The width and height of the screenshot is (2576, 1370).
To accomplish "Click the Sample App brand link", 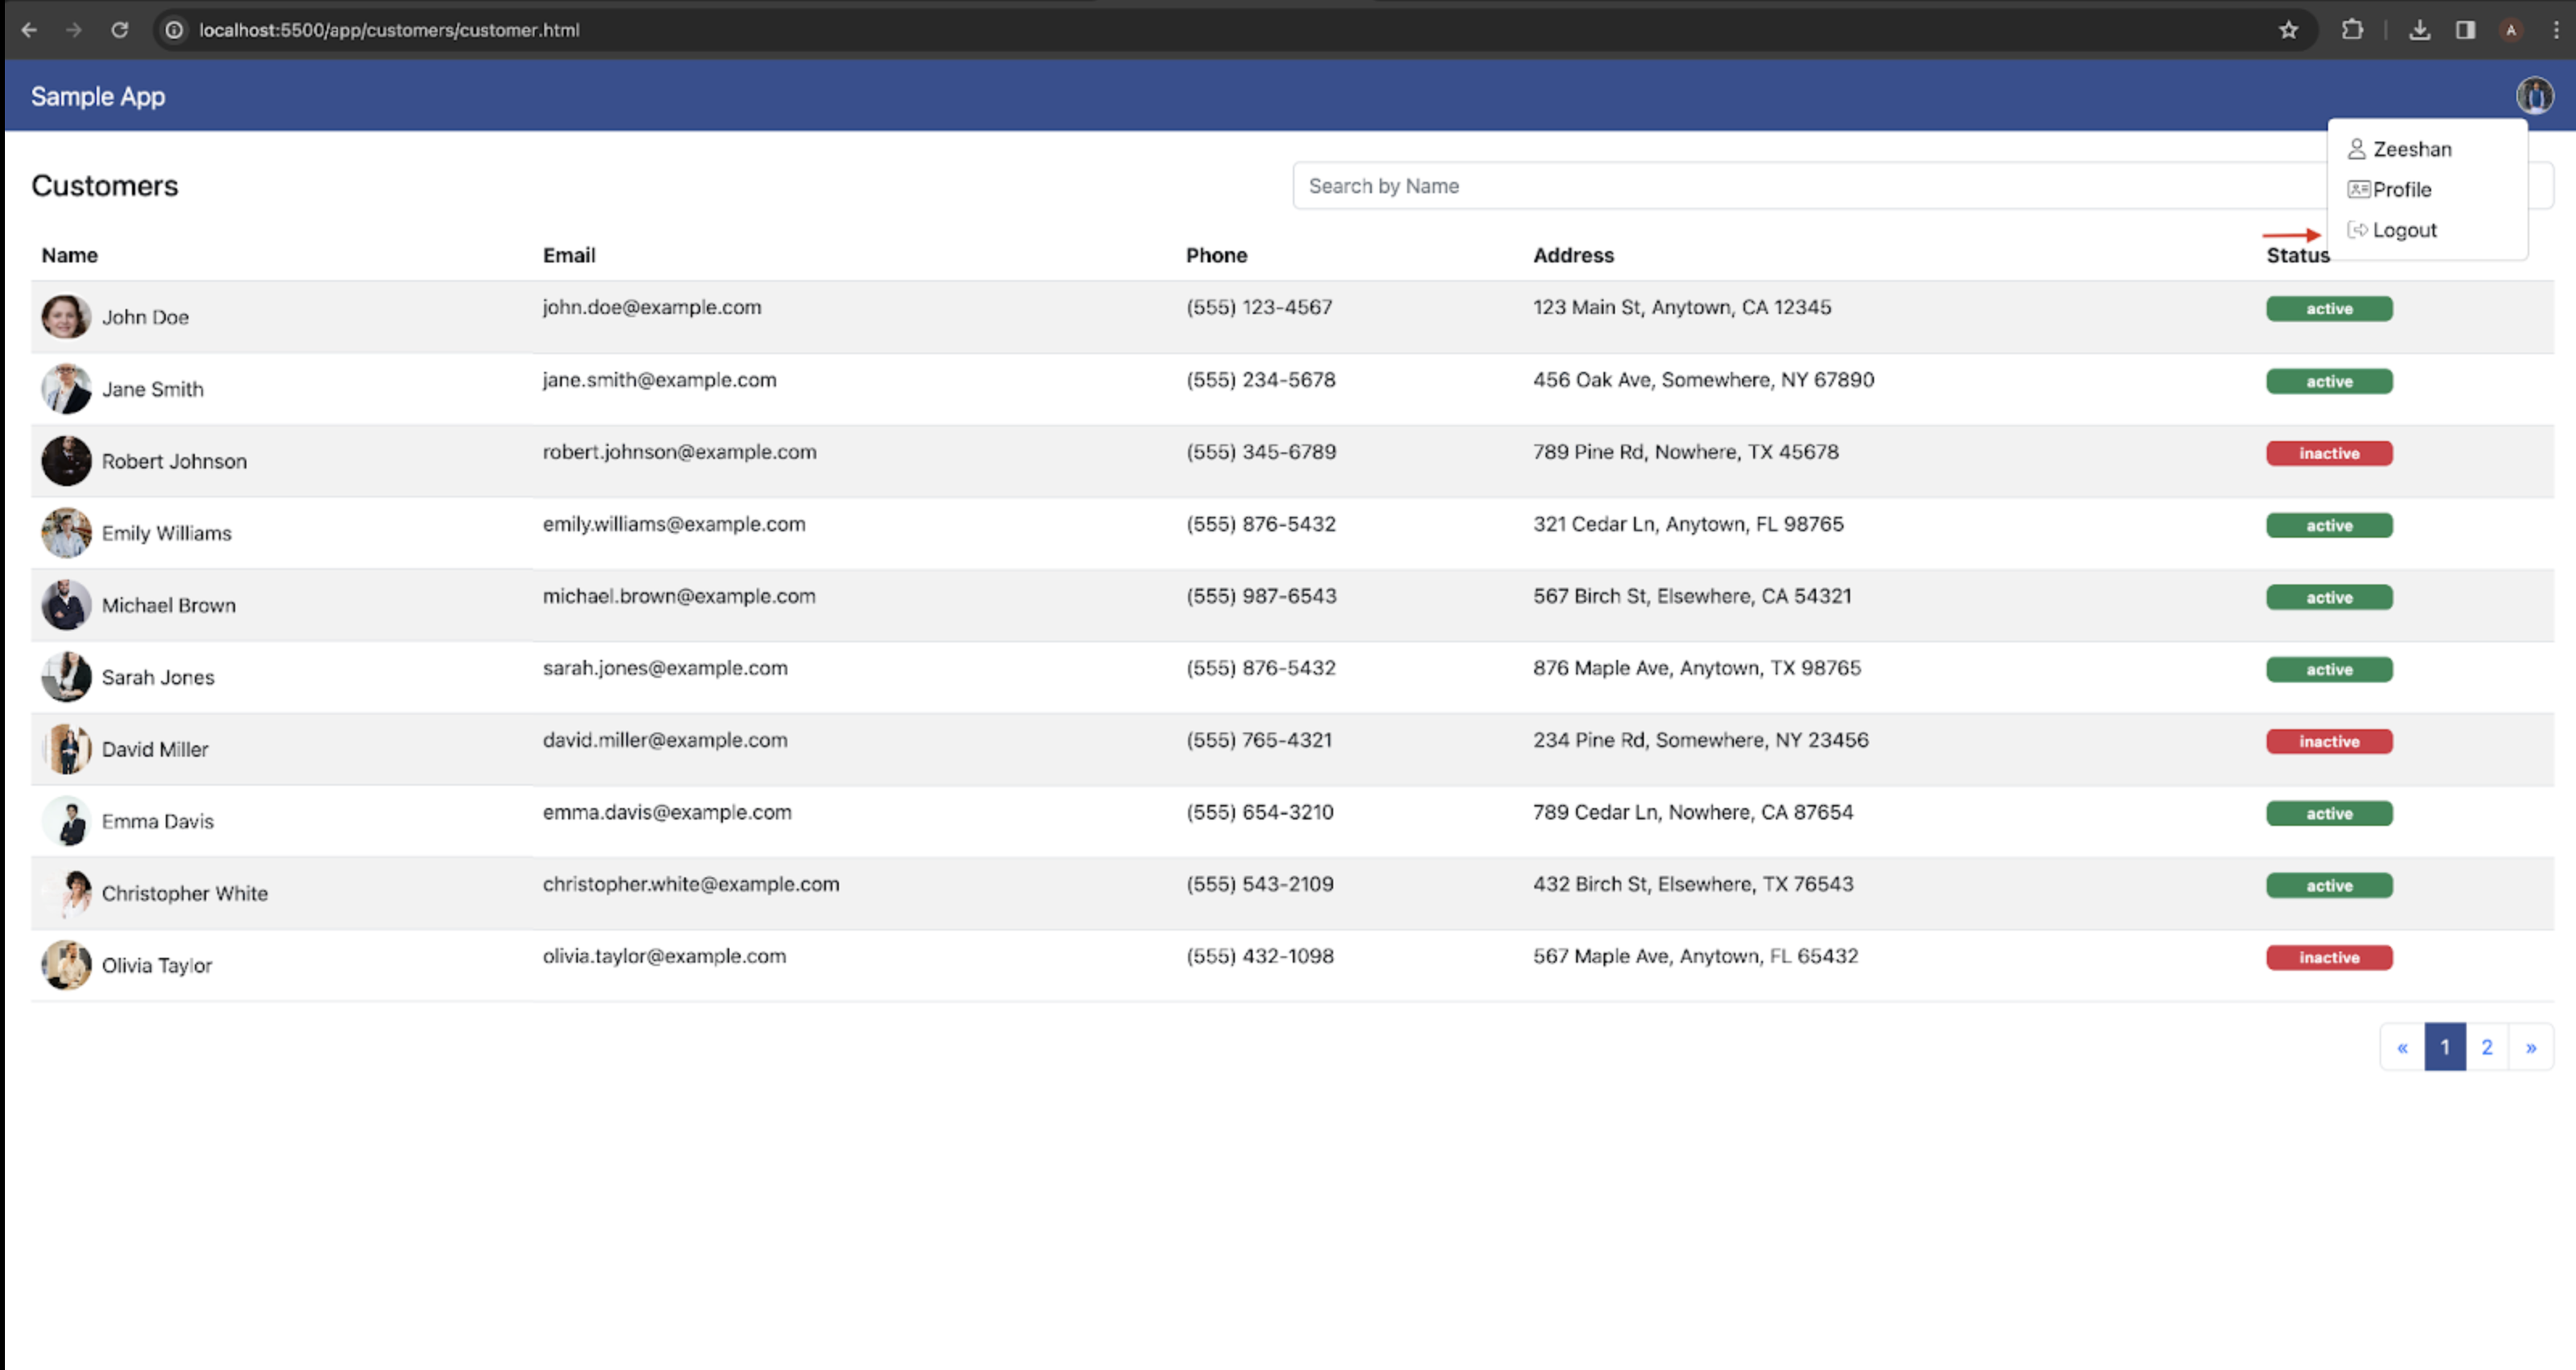I will coord(98,96).
